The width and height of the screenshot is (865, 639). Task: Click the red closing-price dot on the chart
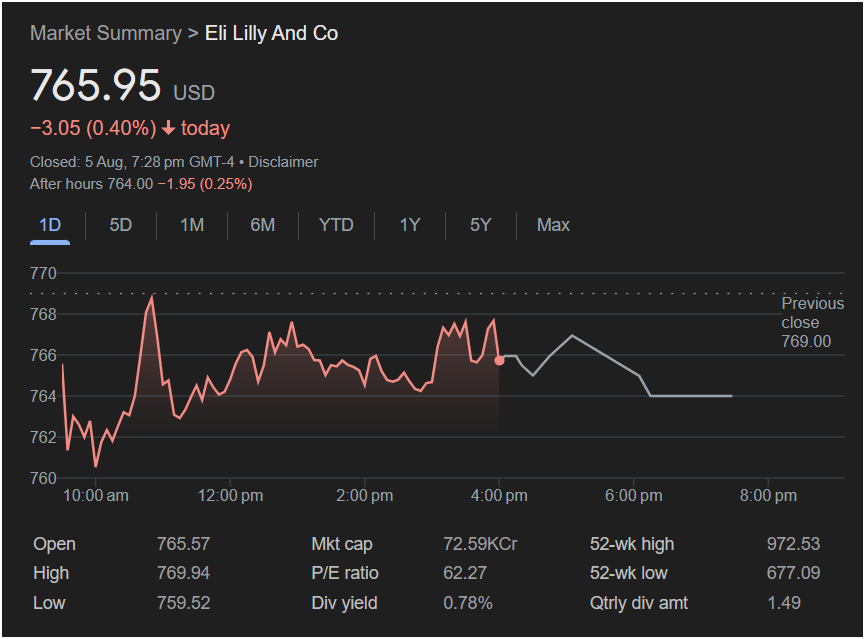click(x=500, y=360)
